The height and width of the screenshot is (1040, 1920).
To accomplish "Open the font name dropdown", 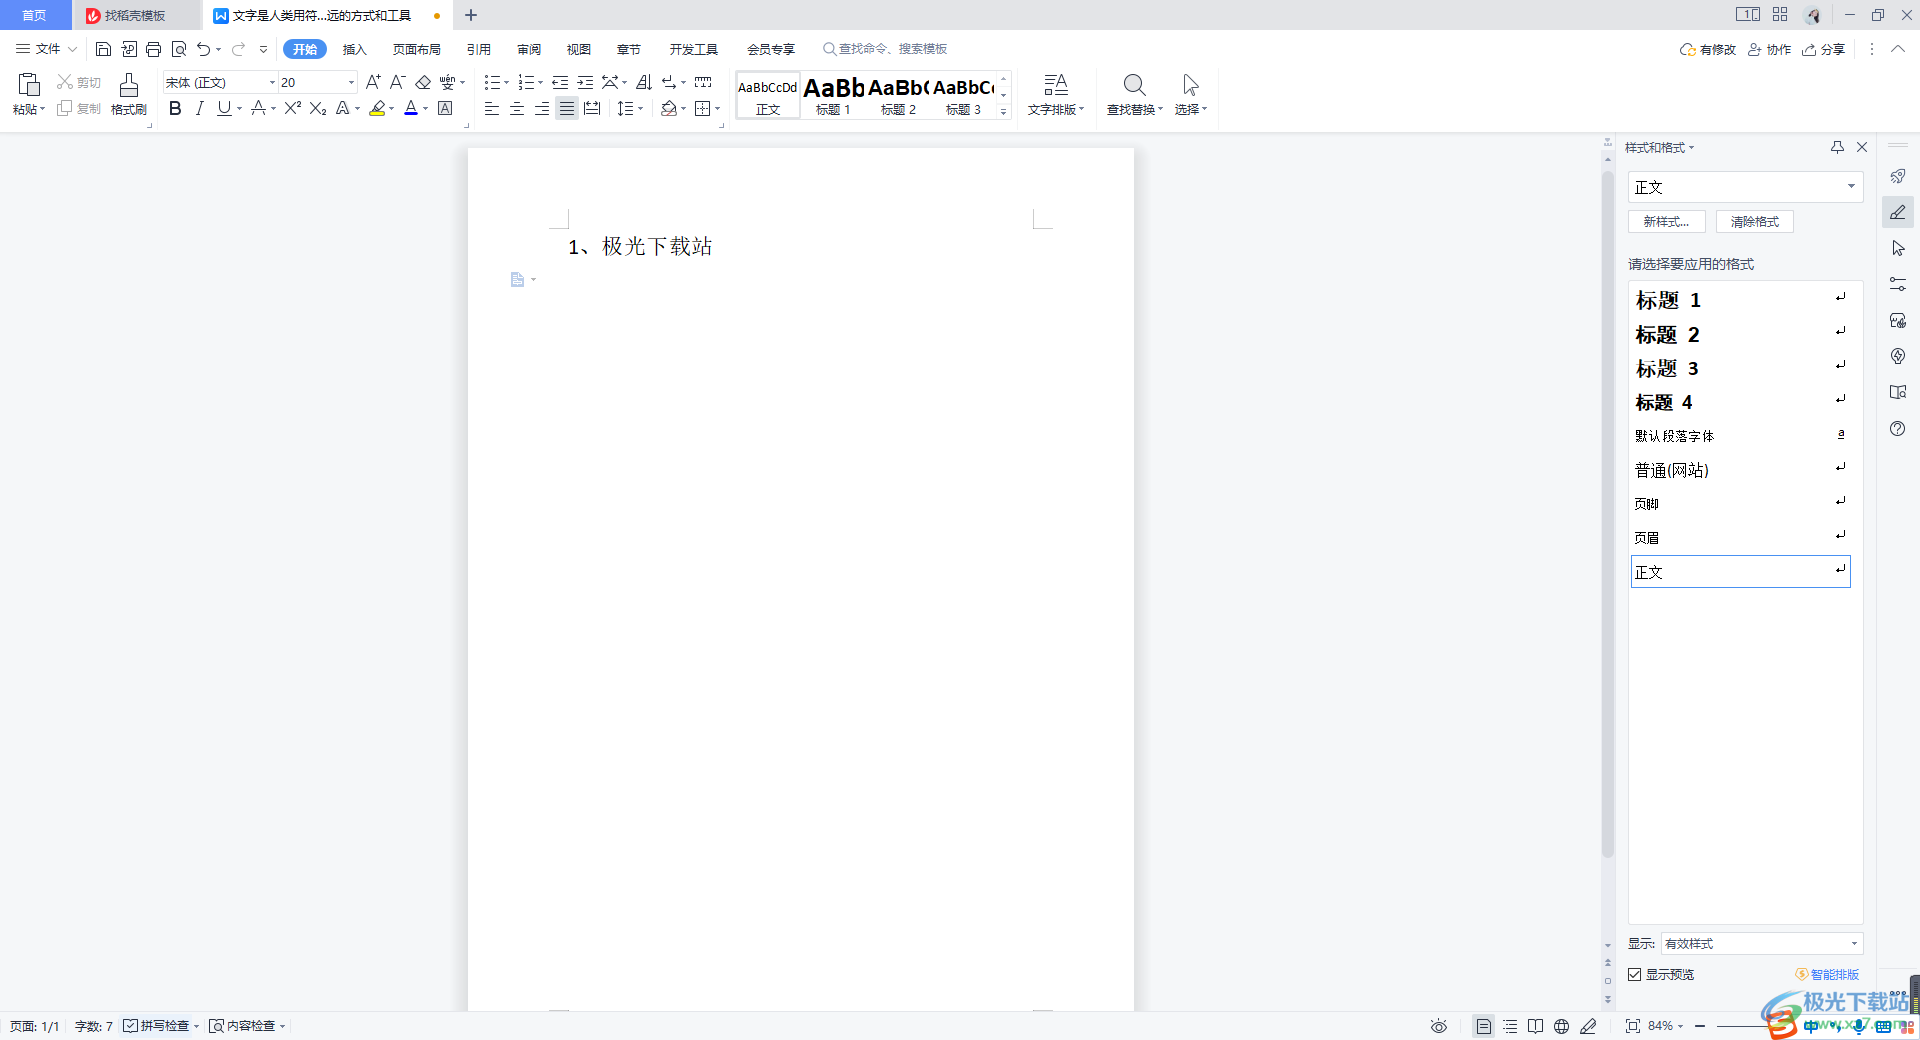I will (x=272, y=82).
